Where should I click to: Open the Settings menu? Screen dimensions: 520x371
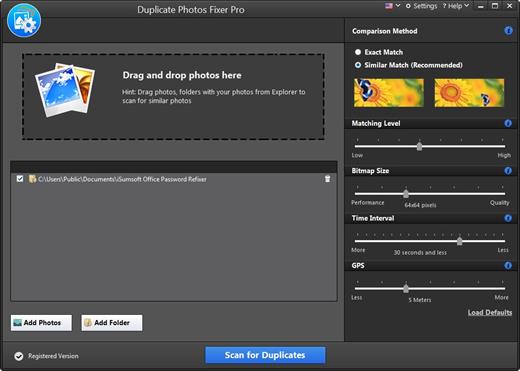[x=421, y=6]
